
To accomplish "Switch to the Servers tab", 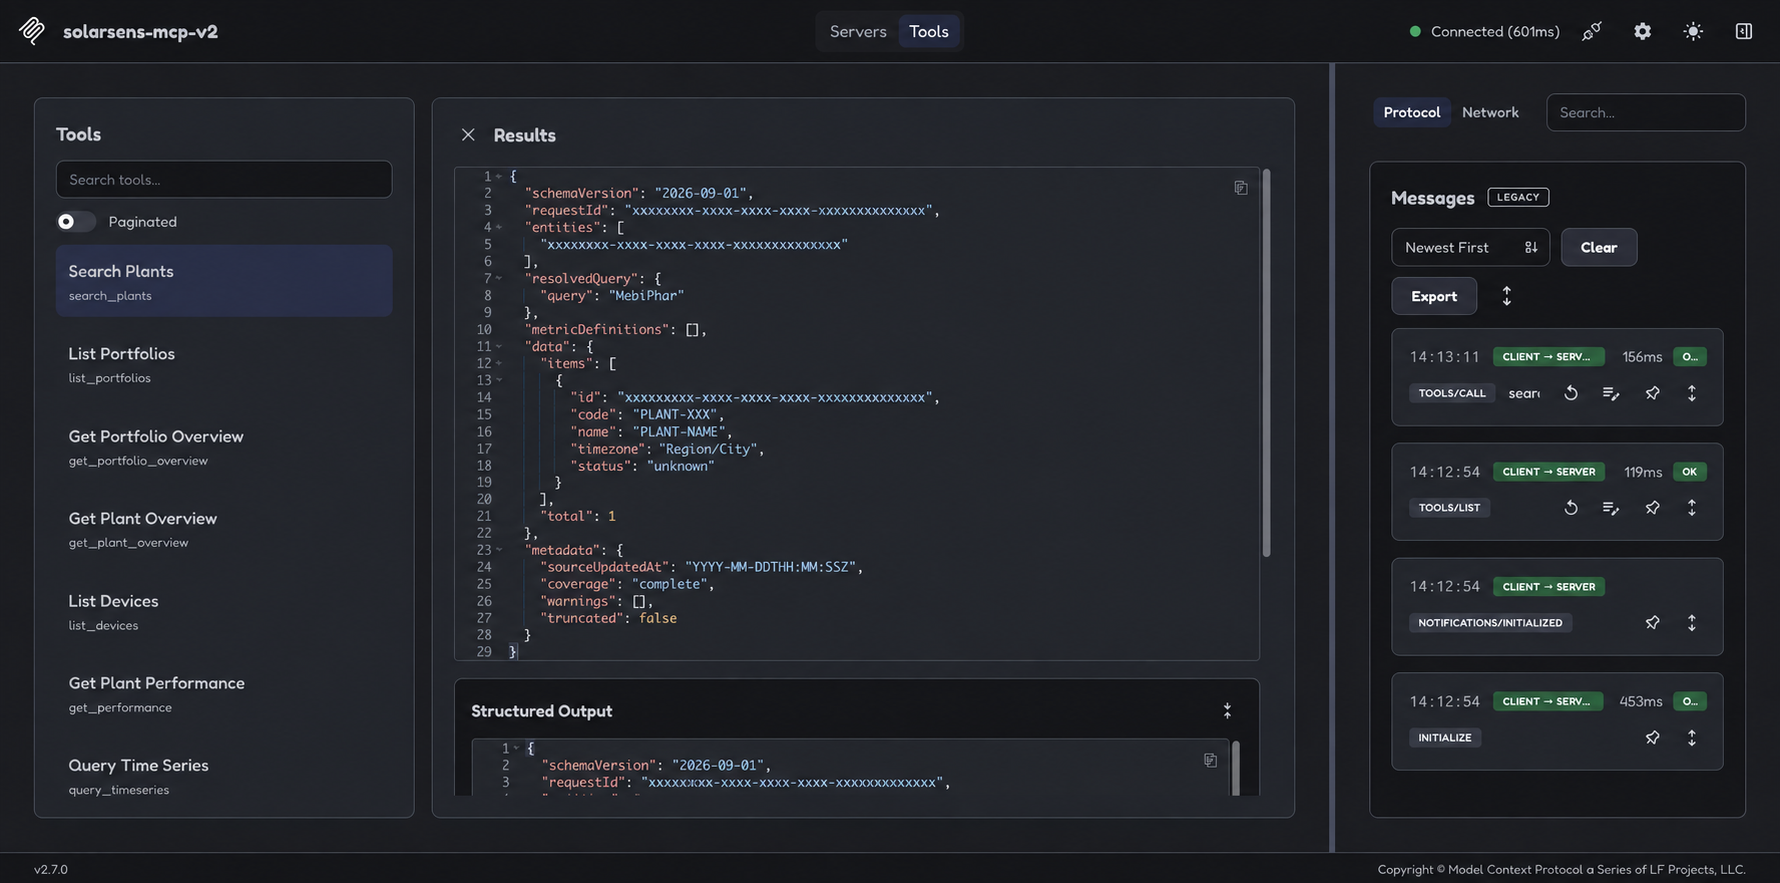I will tap(858, 31).
